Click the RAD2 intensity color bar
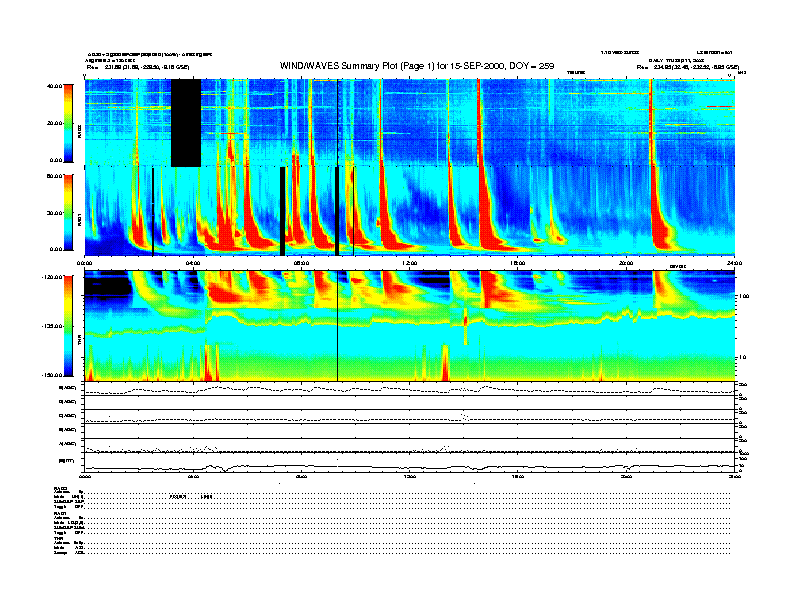This screenshot has height=612, width=792. coord(68,123)
